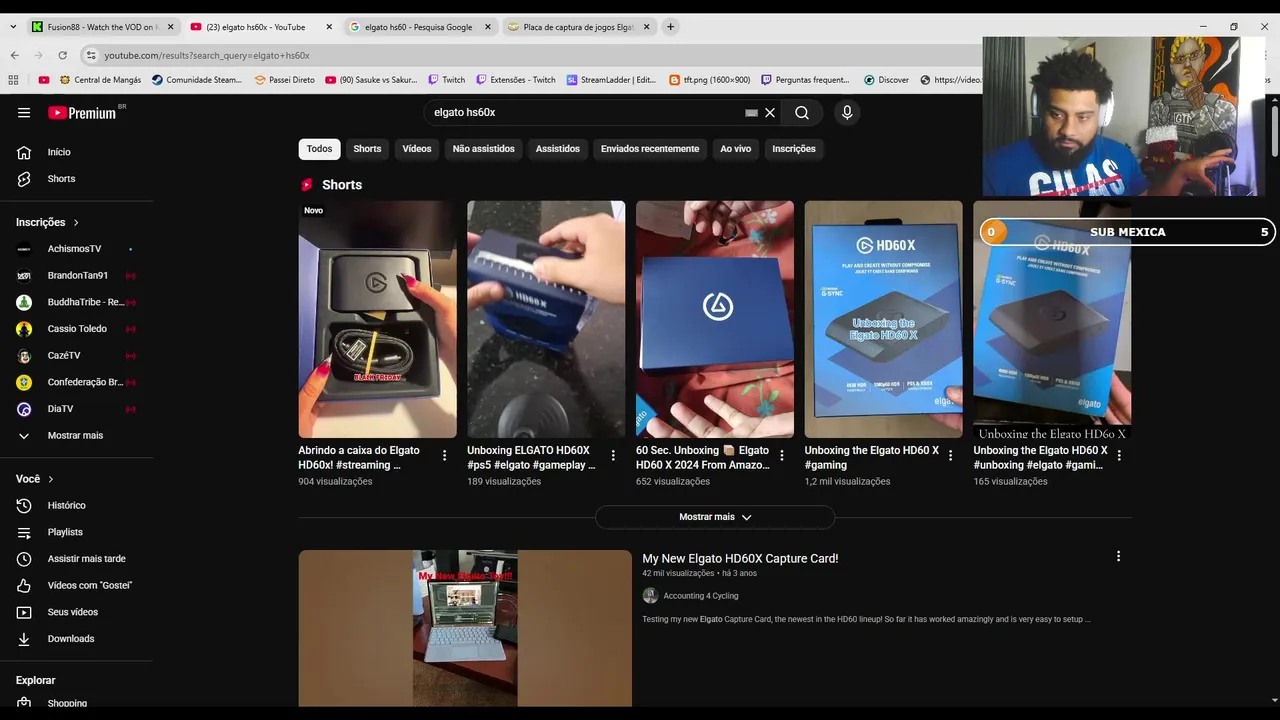The width and height of the screenshot is (1280, 720).
Task: Open the AchismosTV channel subscription
Action: click(76, 249)
